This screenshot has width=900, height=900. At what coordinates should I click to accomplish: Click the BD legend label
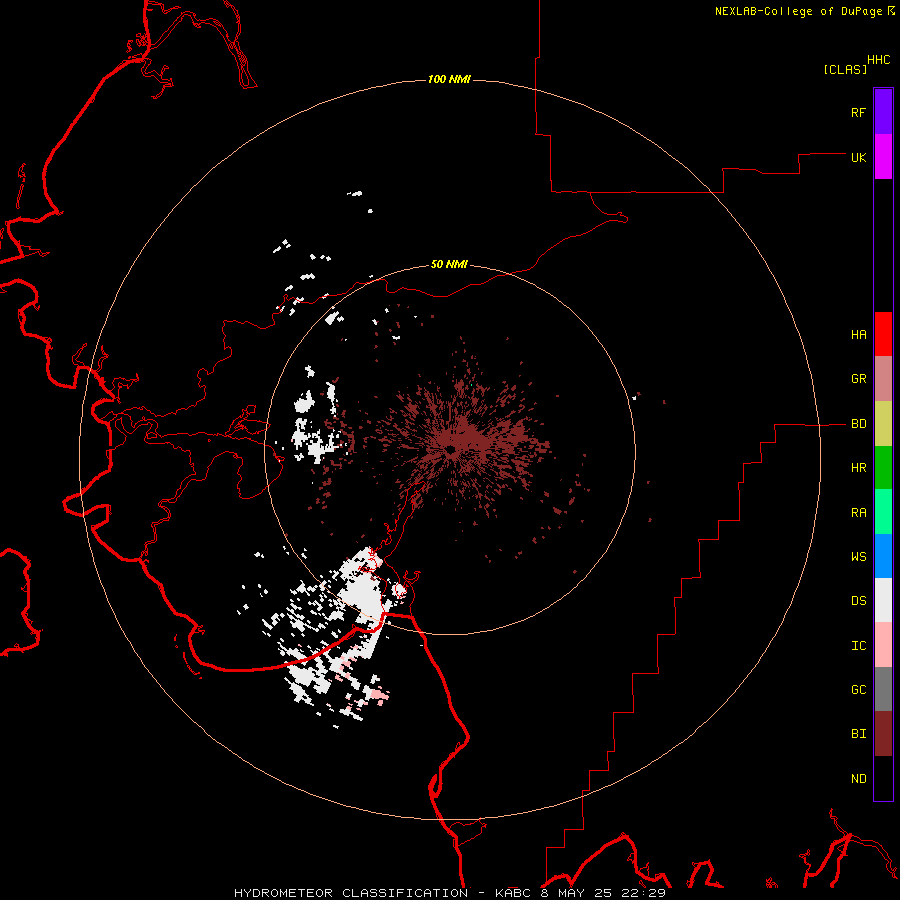point(858,424)
